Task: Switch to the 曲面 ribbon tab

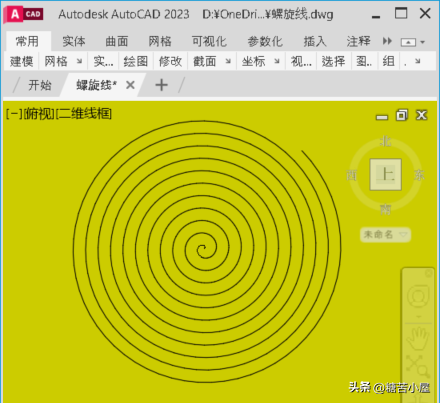Action: click(117, 41)
